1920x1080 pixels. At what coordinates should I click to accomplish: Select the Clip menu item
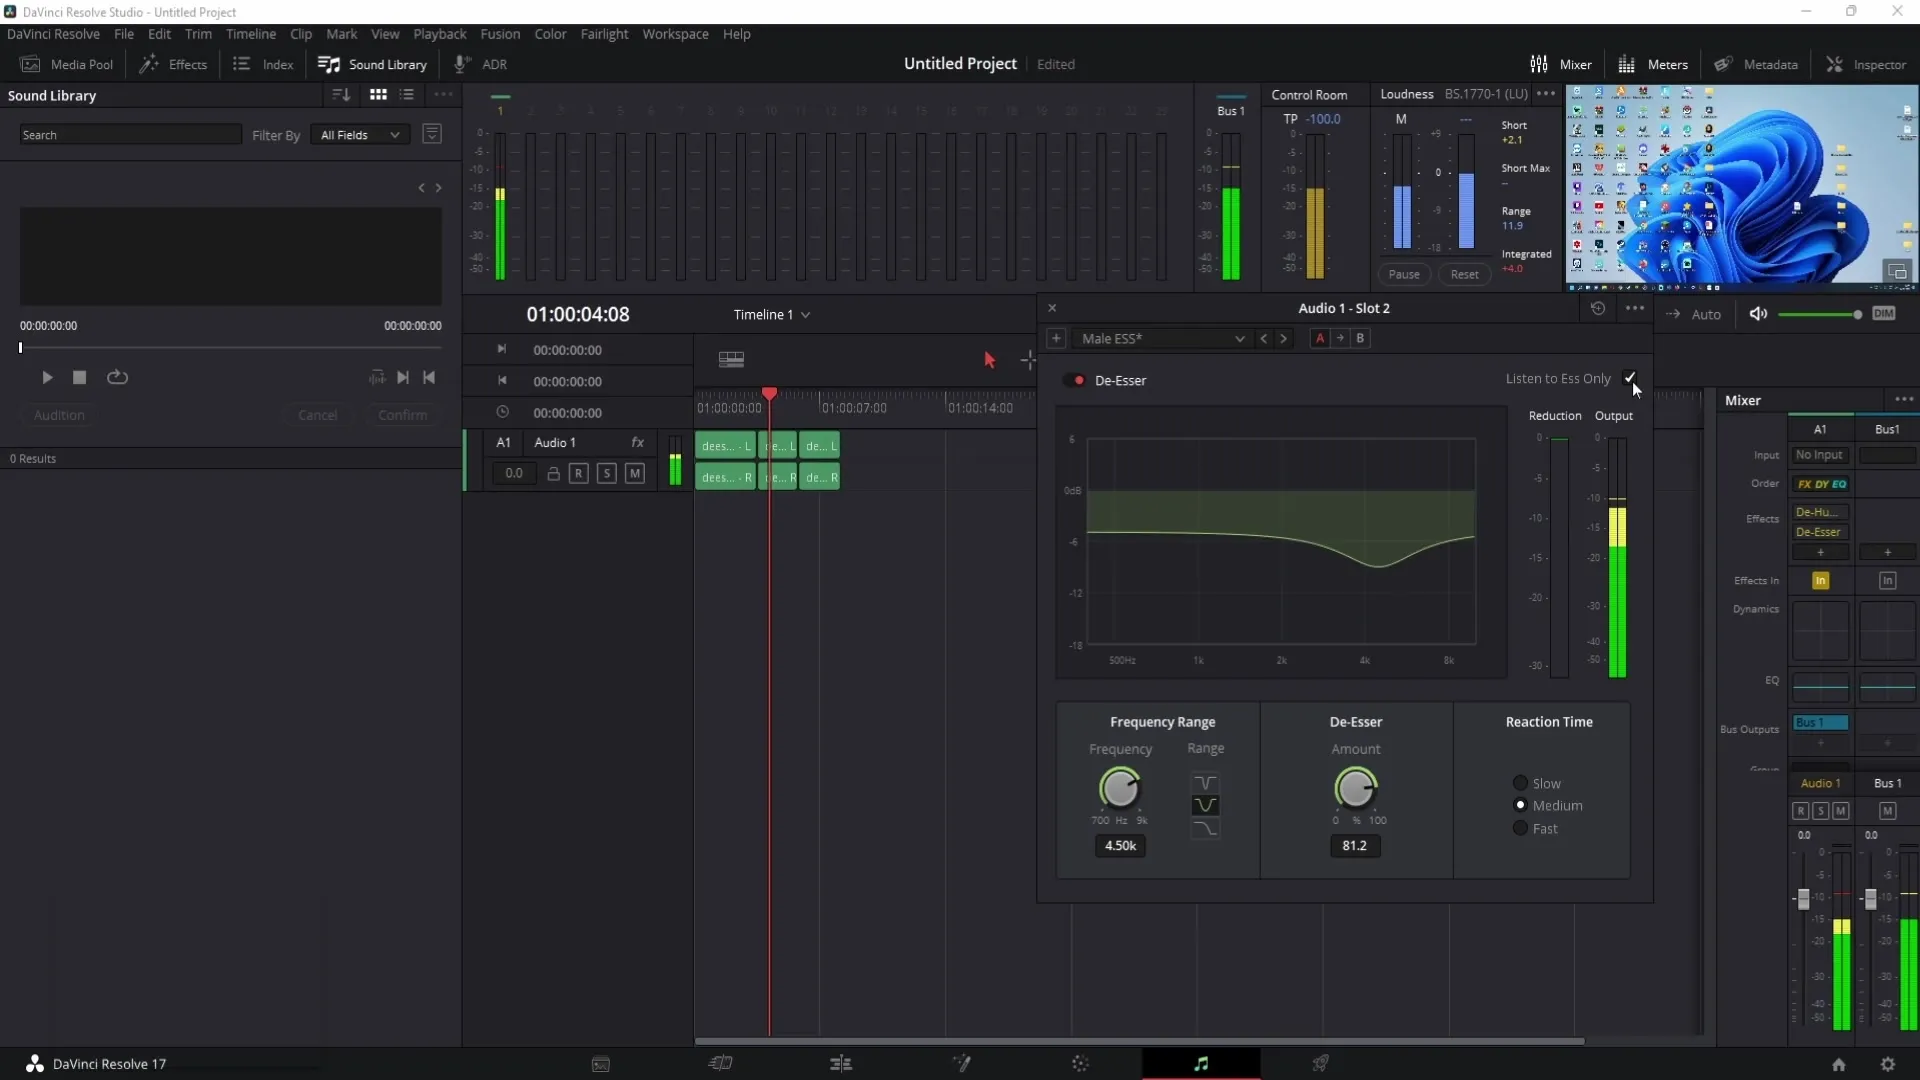(x=299, y=33)
